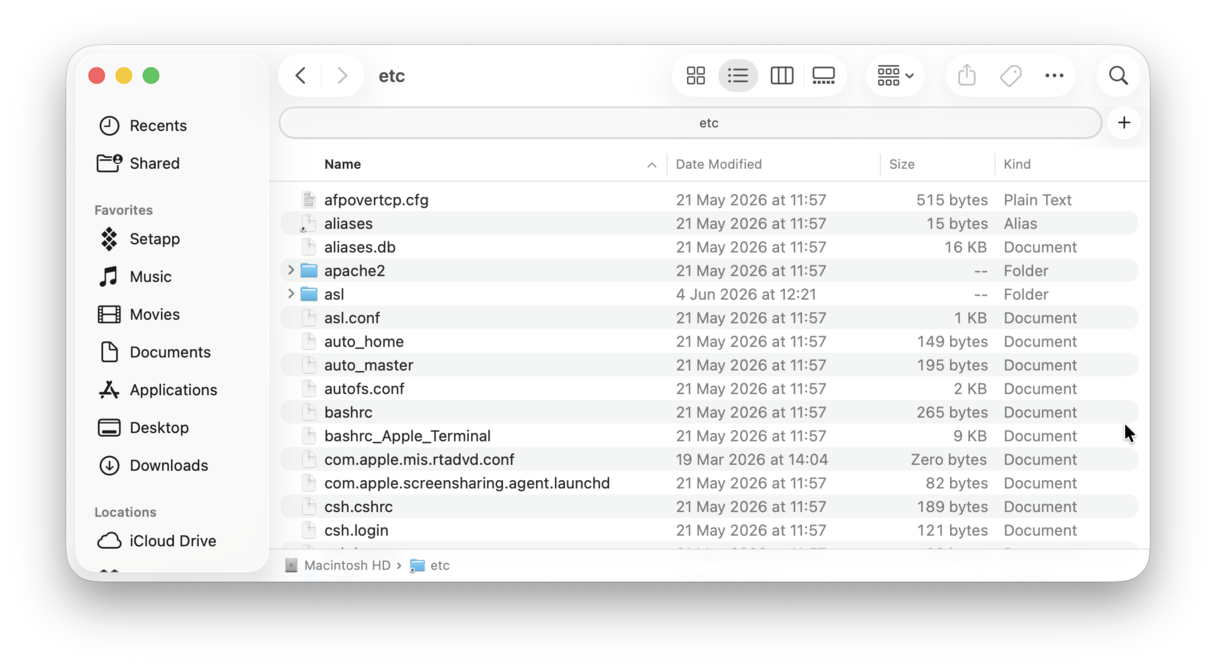Viewport: 1216px width, 669px height.
Task: Sort by Kind column header
Action: (x=1017, y=164)
